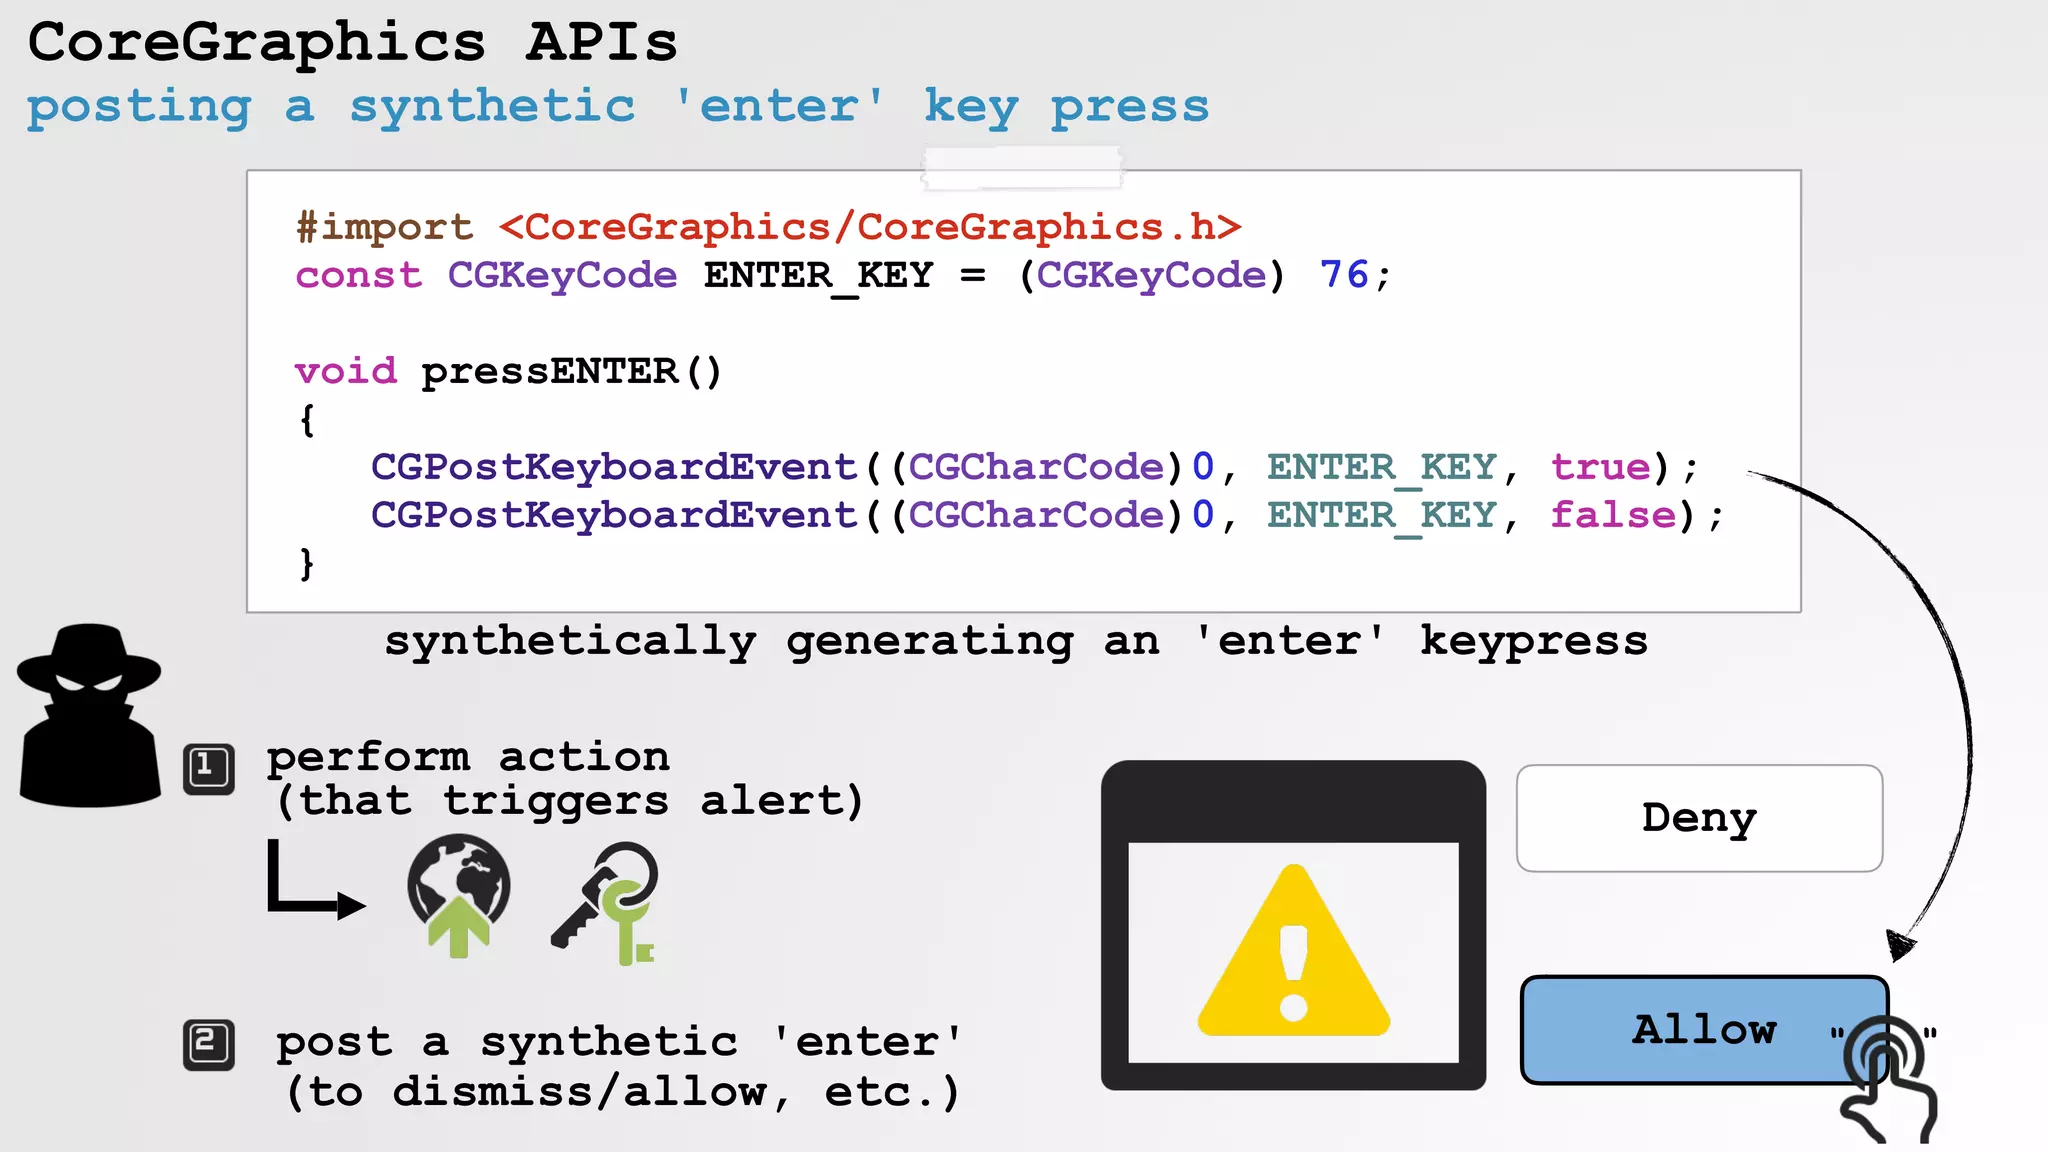
Task: Click the text 'post a synthetic 'enter''
Action: pos(619,1042)
